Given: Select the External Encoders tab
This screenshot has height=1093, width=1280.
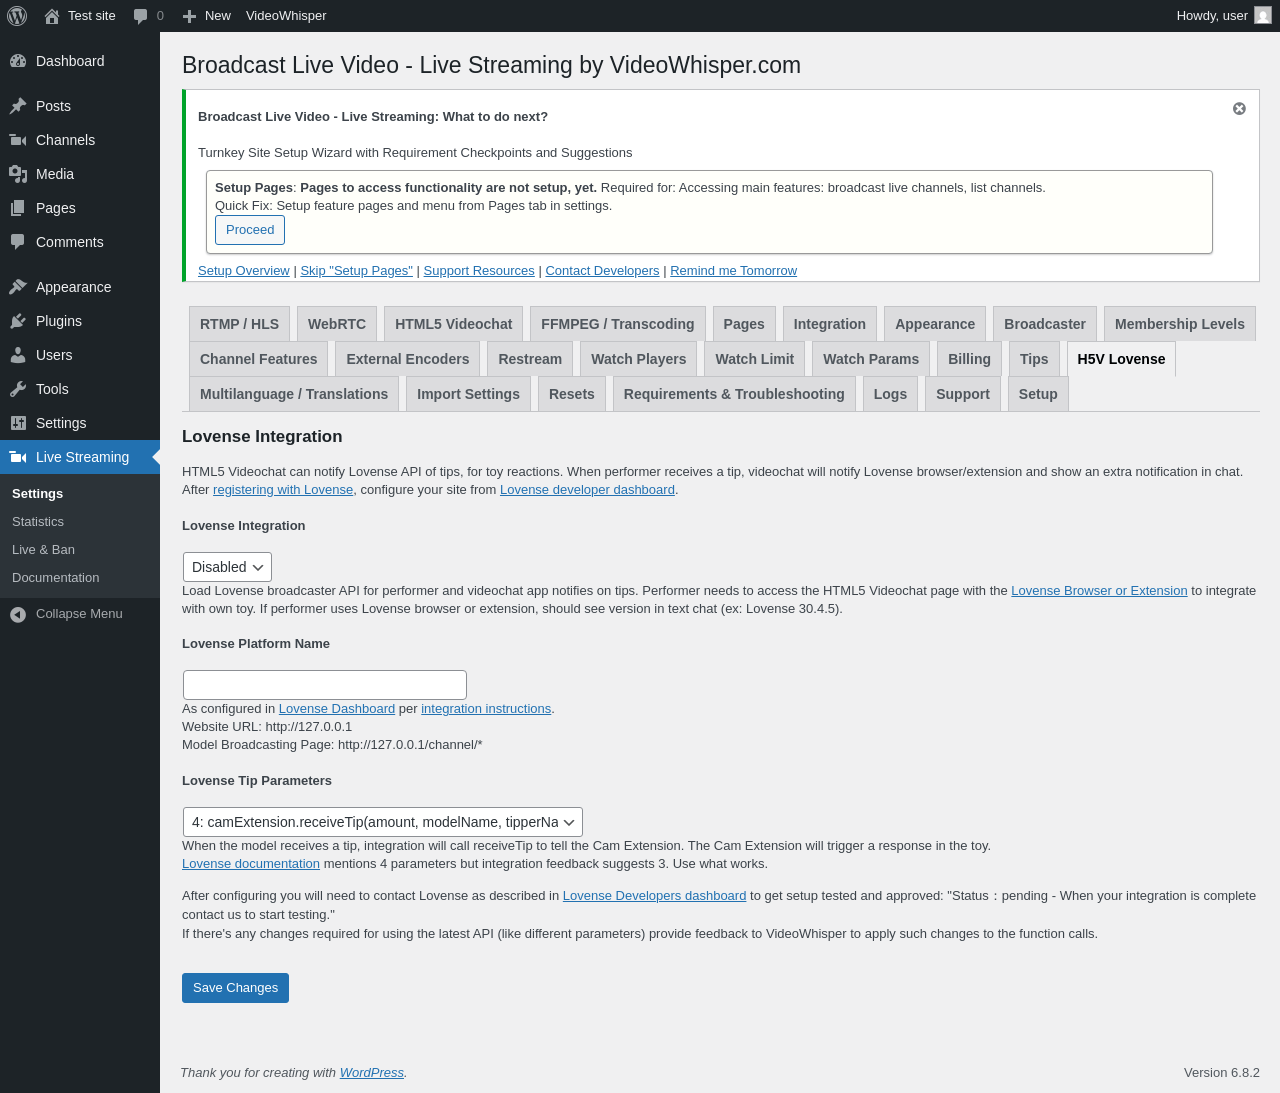Looking at the screenshot, I should click(407, 359).
